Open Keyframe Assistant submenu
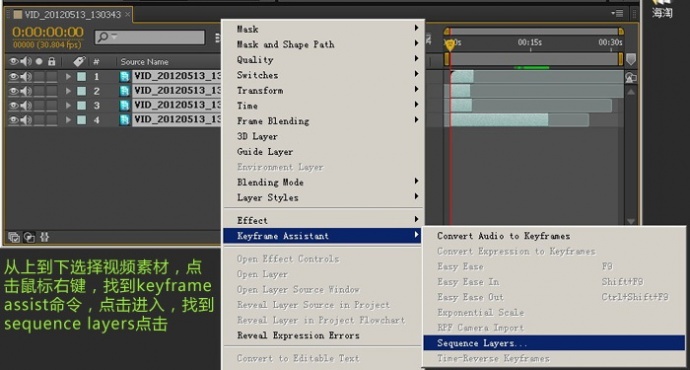Screen dimensions: 690x370 (323, 236)
